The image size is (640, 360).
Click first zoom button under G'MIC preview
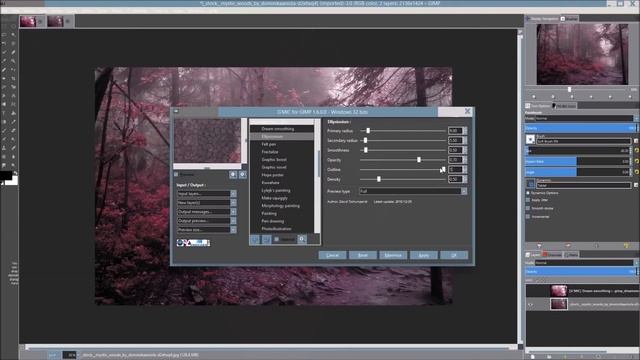click(x=233, y=175)
